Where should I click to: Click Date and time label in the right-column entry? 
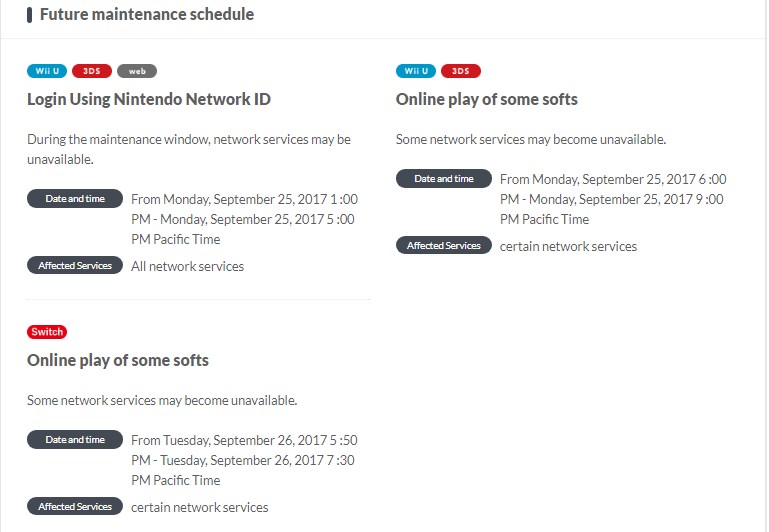(x=444, y=179)
